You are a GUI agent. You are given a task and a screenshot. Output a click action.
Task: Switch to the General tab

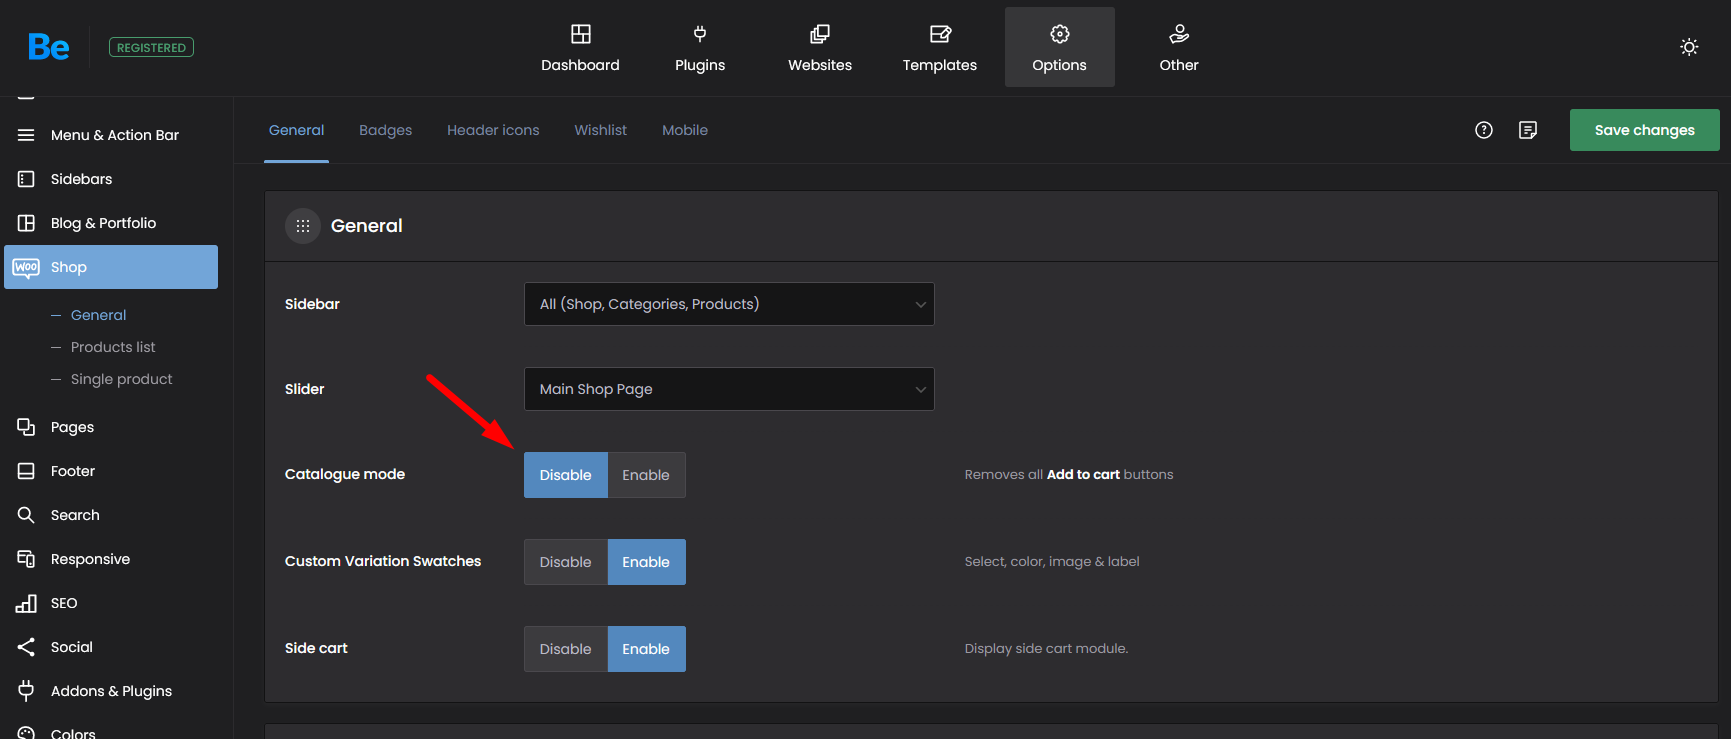click(297, 130)
